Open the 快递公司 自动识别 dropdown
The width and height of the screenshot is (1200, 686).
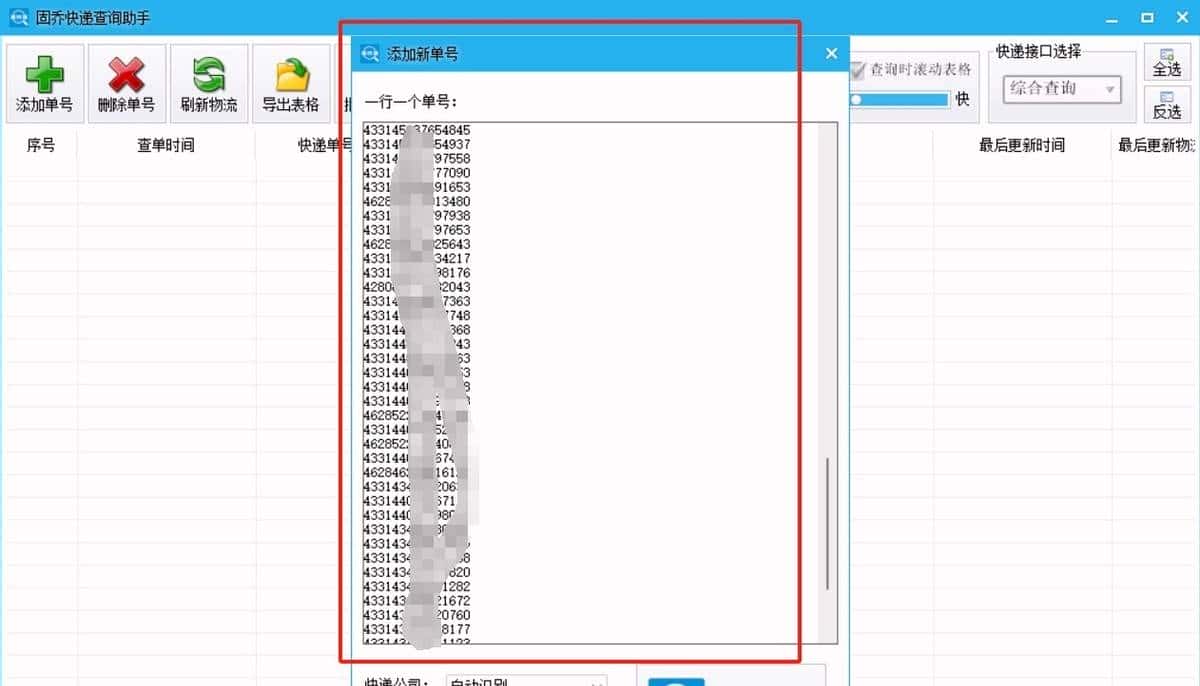tap(527, 681)
